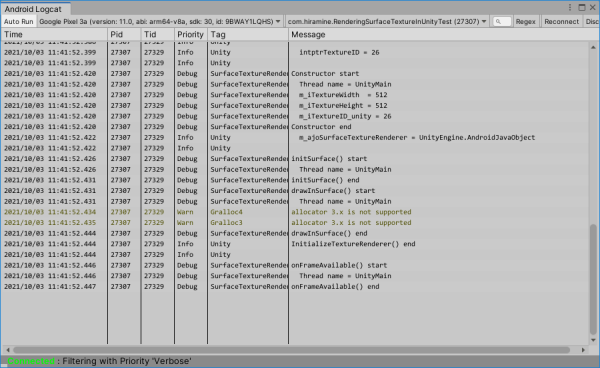Click the allocator message in Gralloc3 row

[x=351, y=223]
